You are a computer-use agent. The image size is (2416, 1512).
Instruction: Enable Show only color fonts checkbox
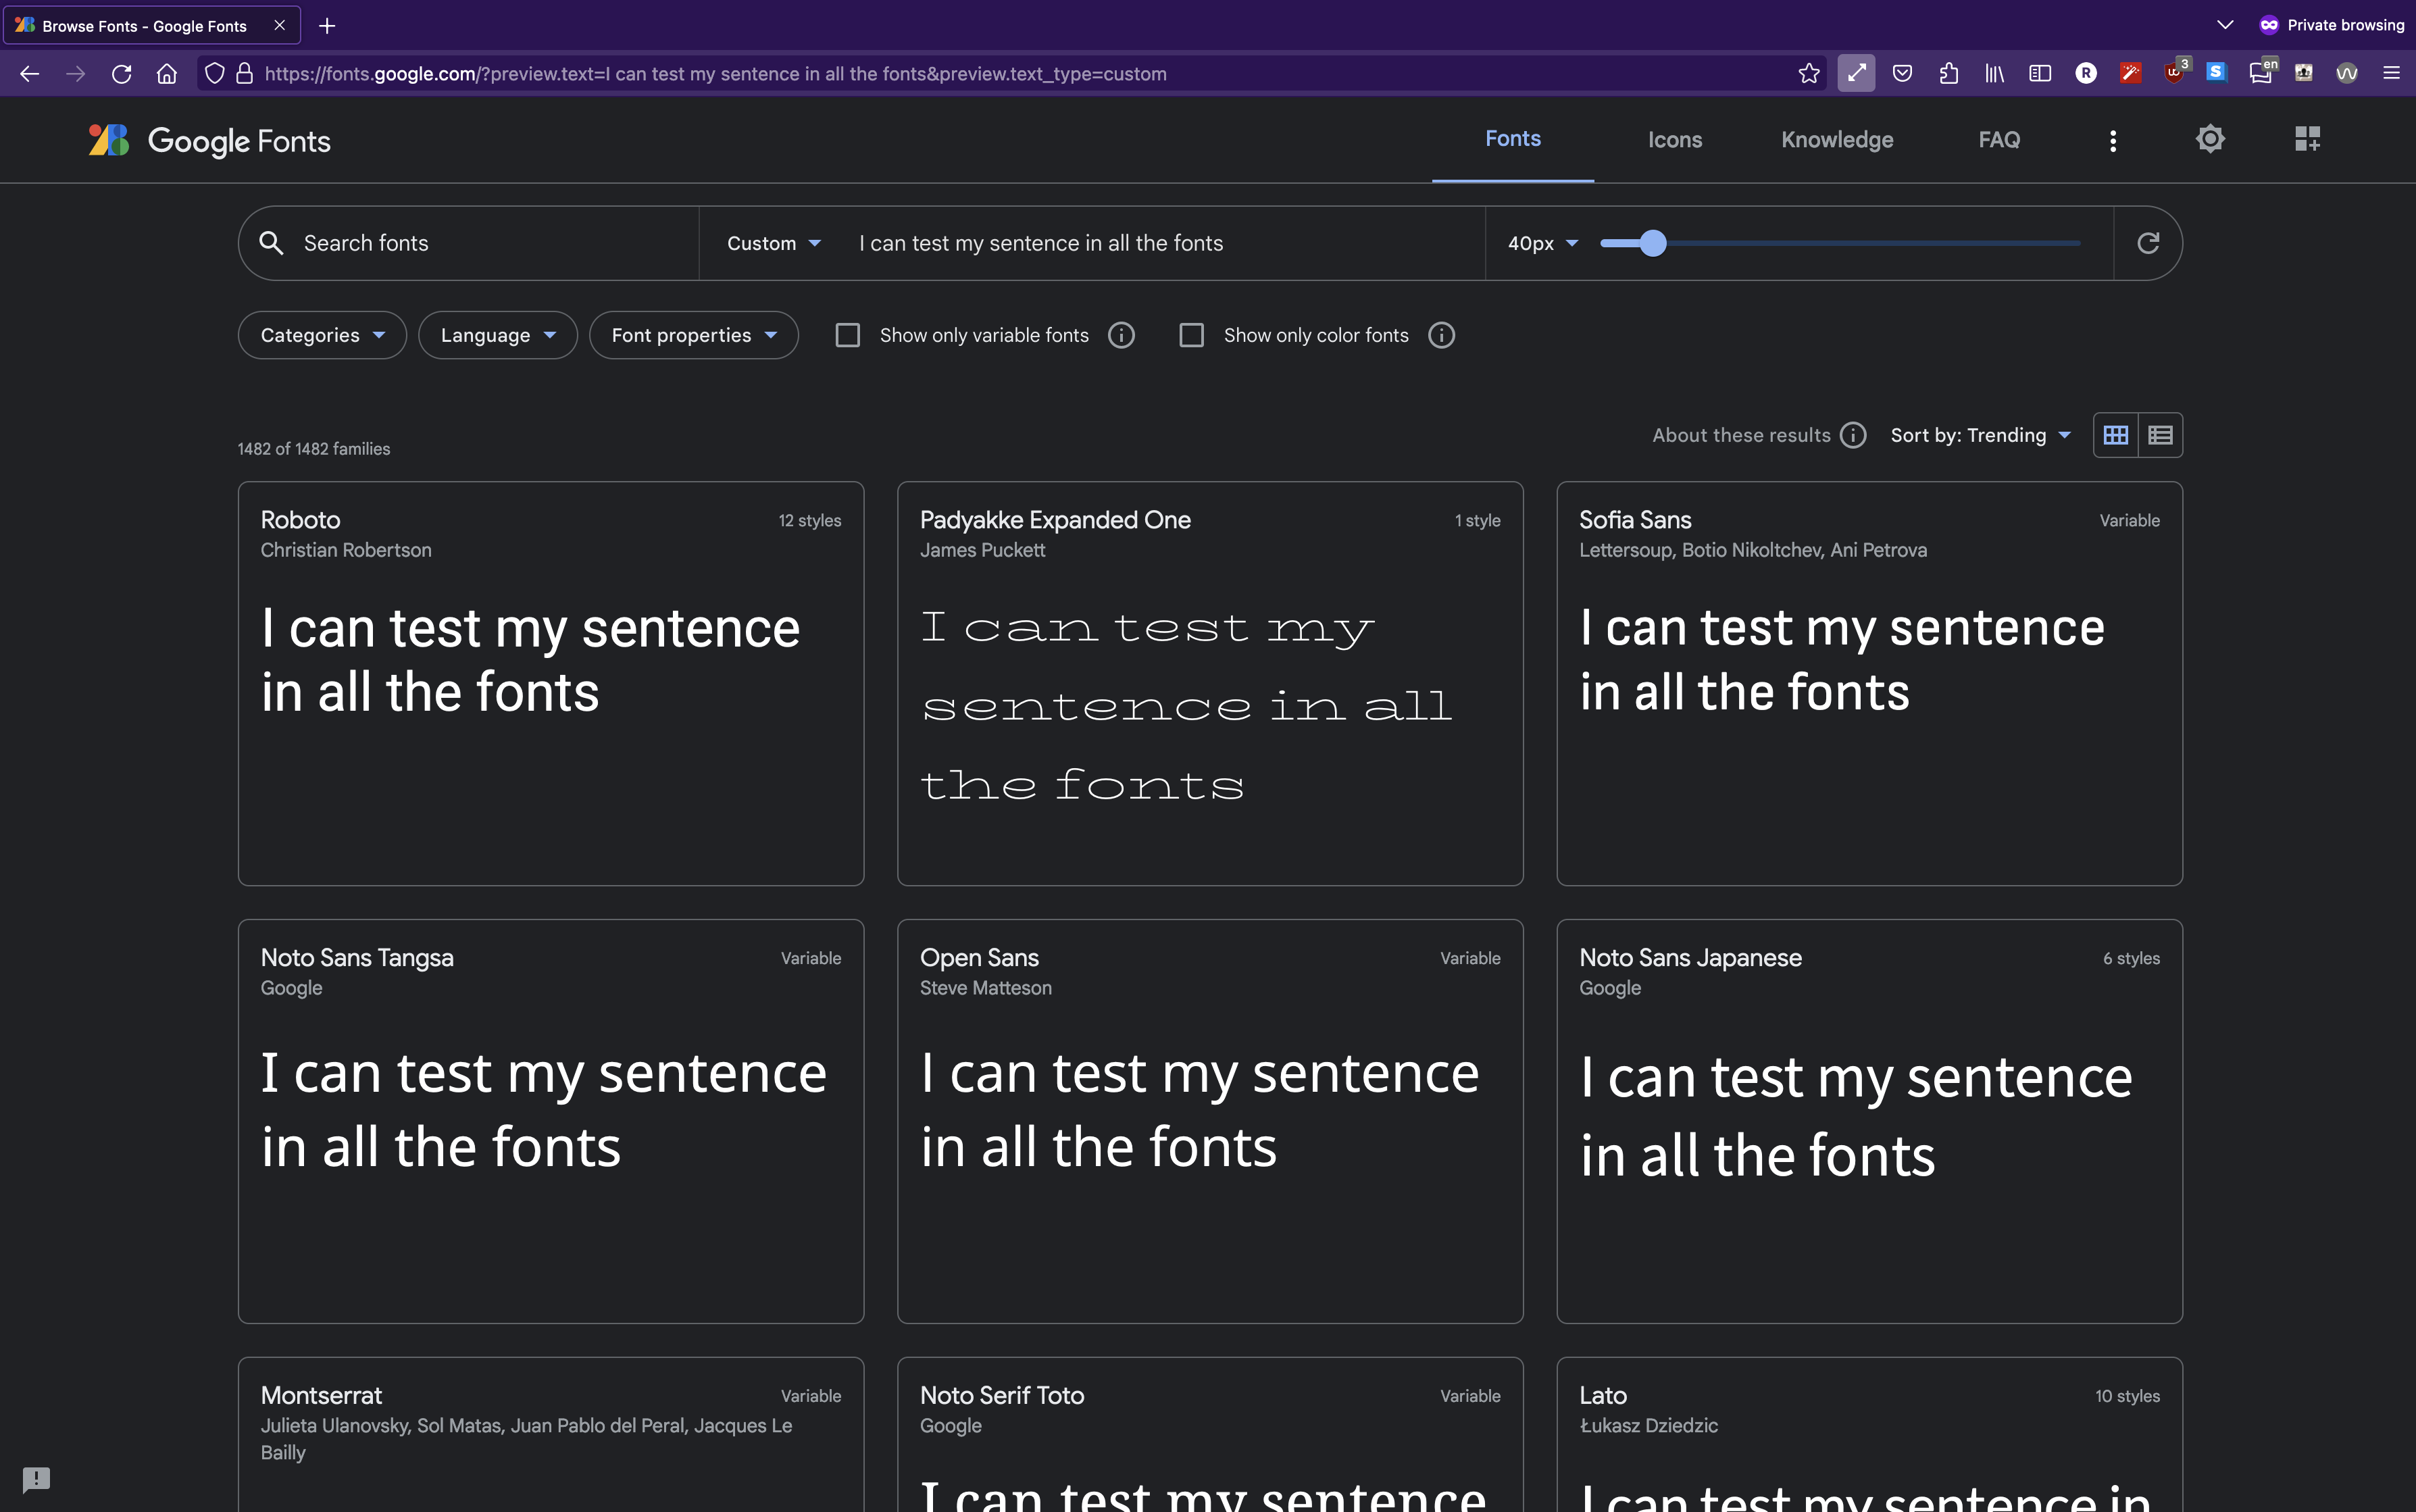point(1191,335)
